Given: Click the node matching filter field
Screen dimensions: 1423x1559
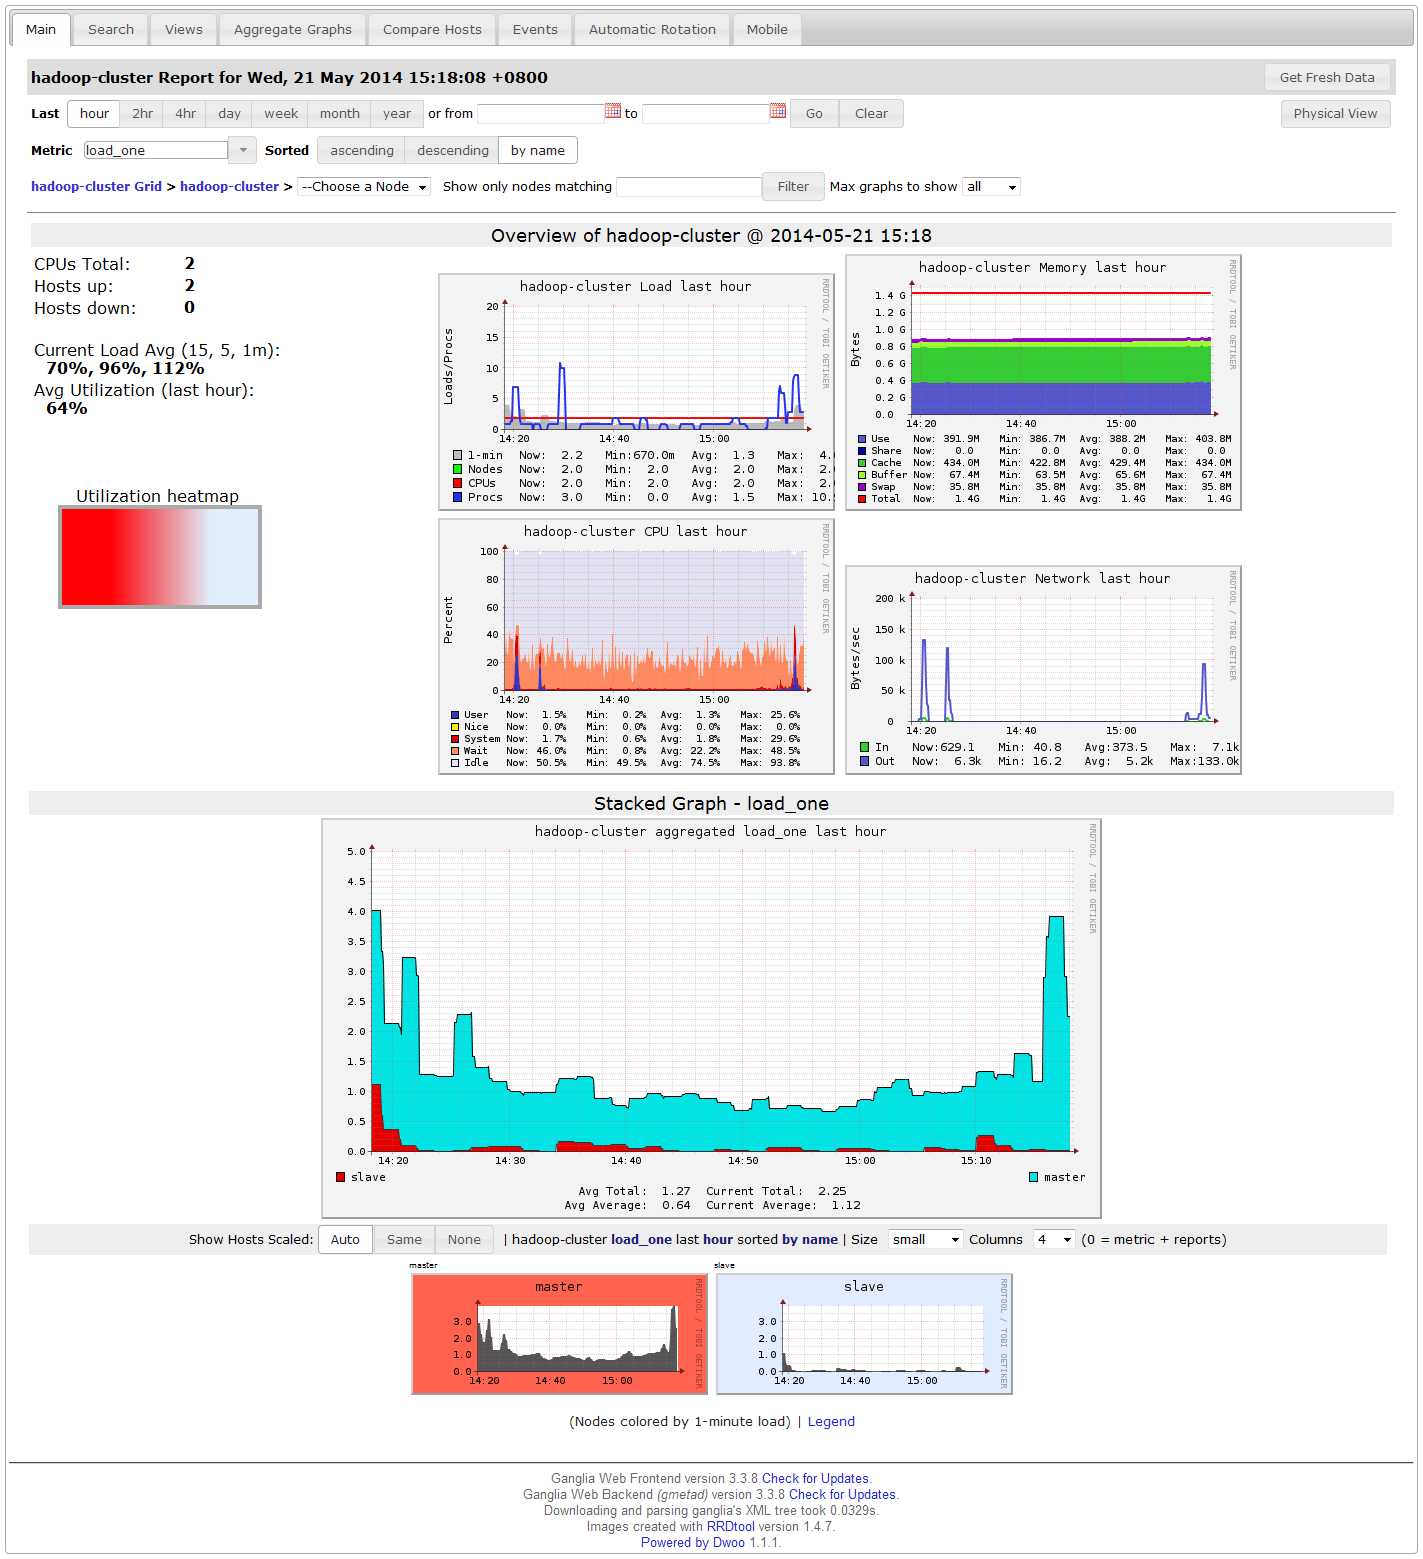Looking at the screenshot, I should (x=689, y=187).
